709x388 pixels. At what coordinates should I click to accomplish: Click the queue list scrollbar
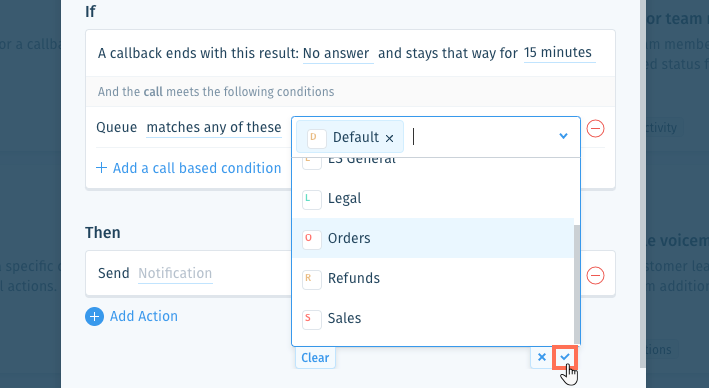pos(577,285)
